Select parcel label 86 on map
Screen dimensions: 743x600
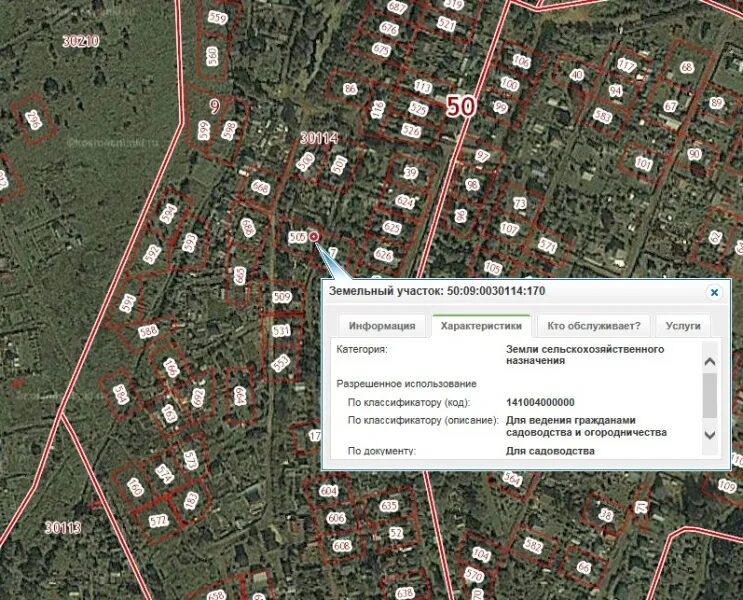tap(350, 89)
